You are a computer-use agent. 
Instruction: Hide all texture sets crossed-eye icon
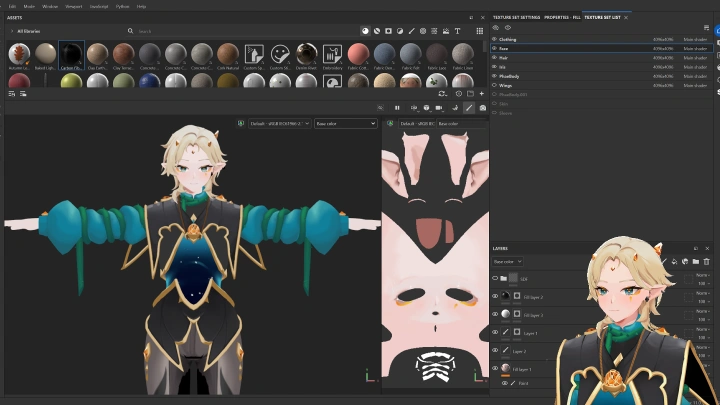(x=495, y=28)
